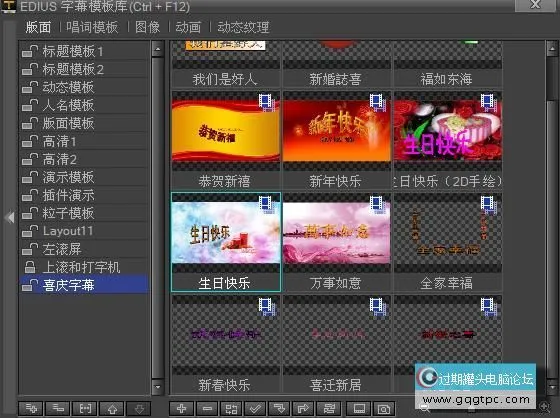Click the 我们是好人 template label
This screenshot has width=560, height=418.
click(225, 79)
